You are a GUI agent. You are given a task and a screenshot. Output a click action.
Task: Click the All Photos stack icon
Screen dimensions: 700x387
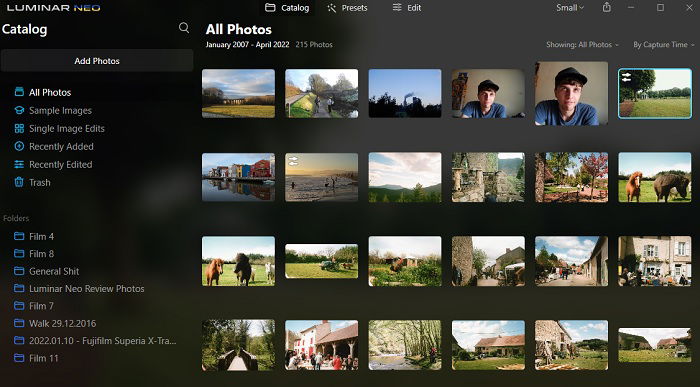(x=19, y=92)
